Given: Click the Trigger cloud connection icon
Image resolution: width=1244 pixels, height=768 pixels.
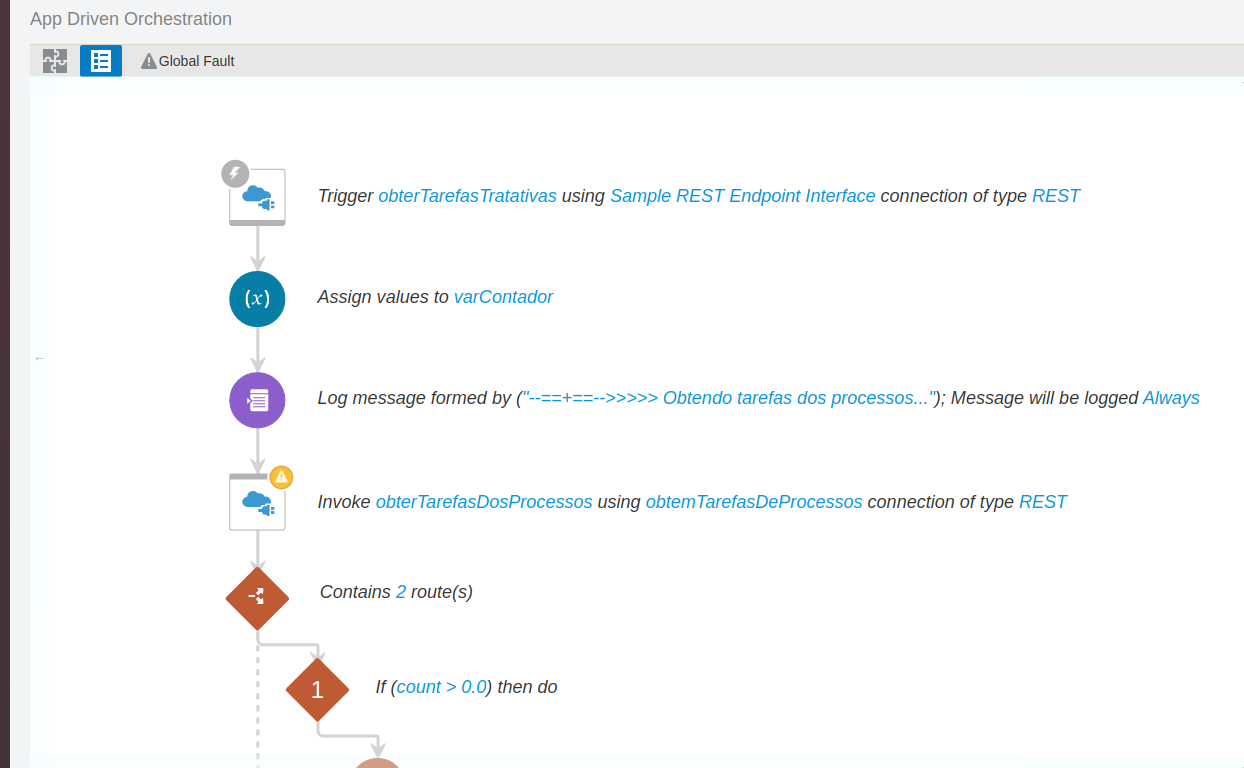Looking at the screenshot, I should [x=257, y=197].
